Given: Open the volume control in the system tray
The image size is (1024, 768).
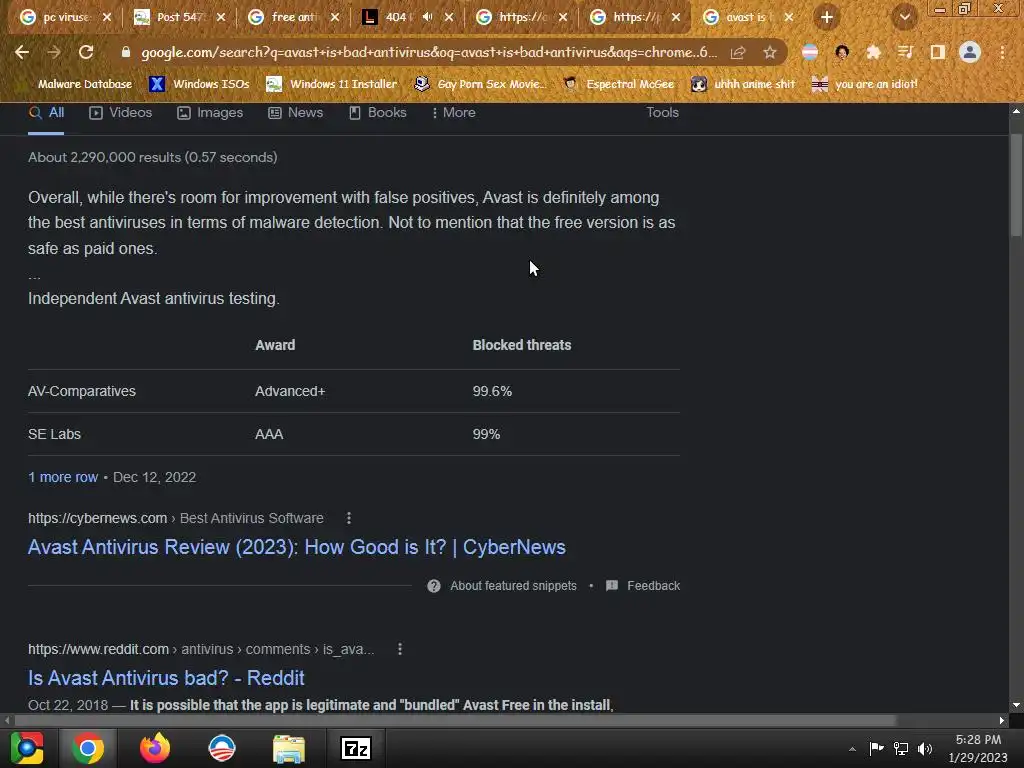Looking at the screenshot, I should pos(925,749).
